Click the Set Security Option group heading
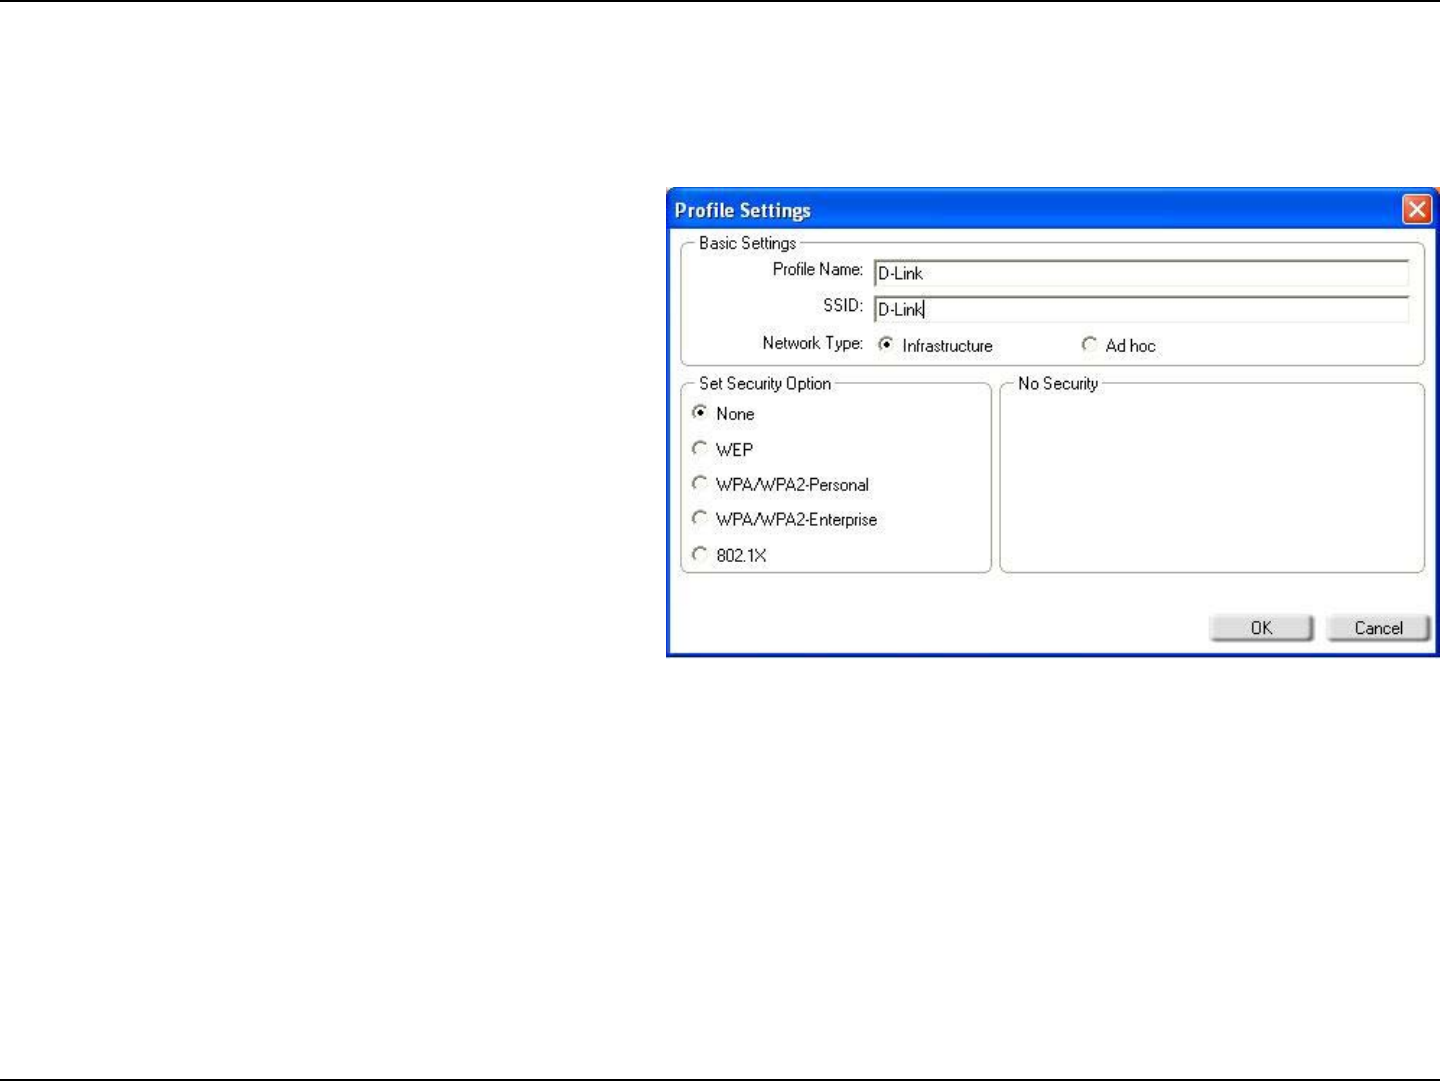The width and height of the screenshot is (1440, 1081). pos(765,383)
